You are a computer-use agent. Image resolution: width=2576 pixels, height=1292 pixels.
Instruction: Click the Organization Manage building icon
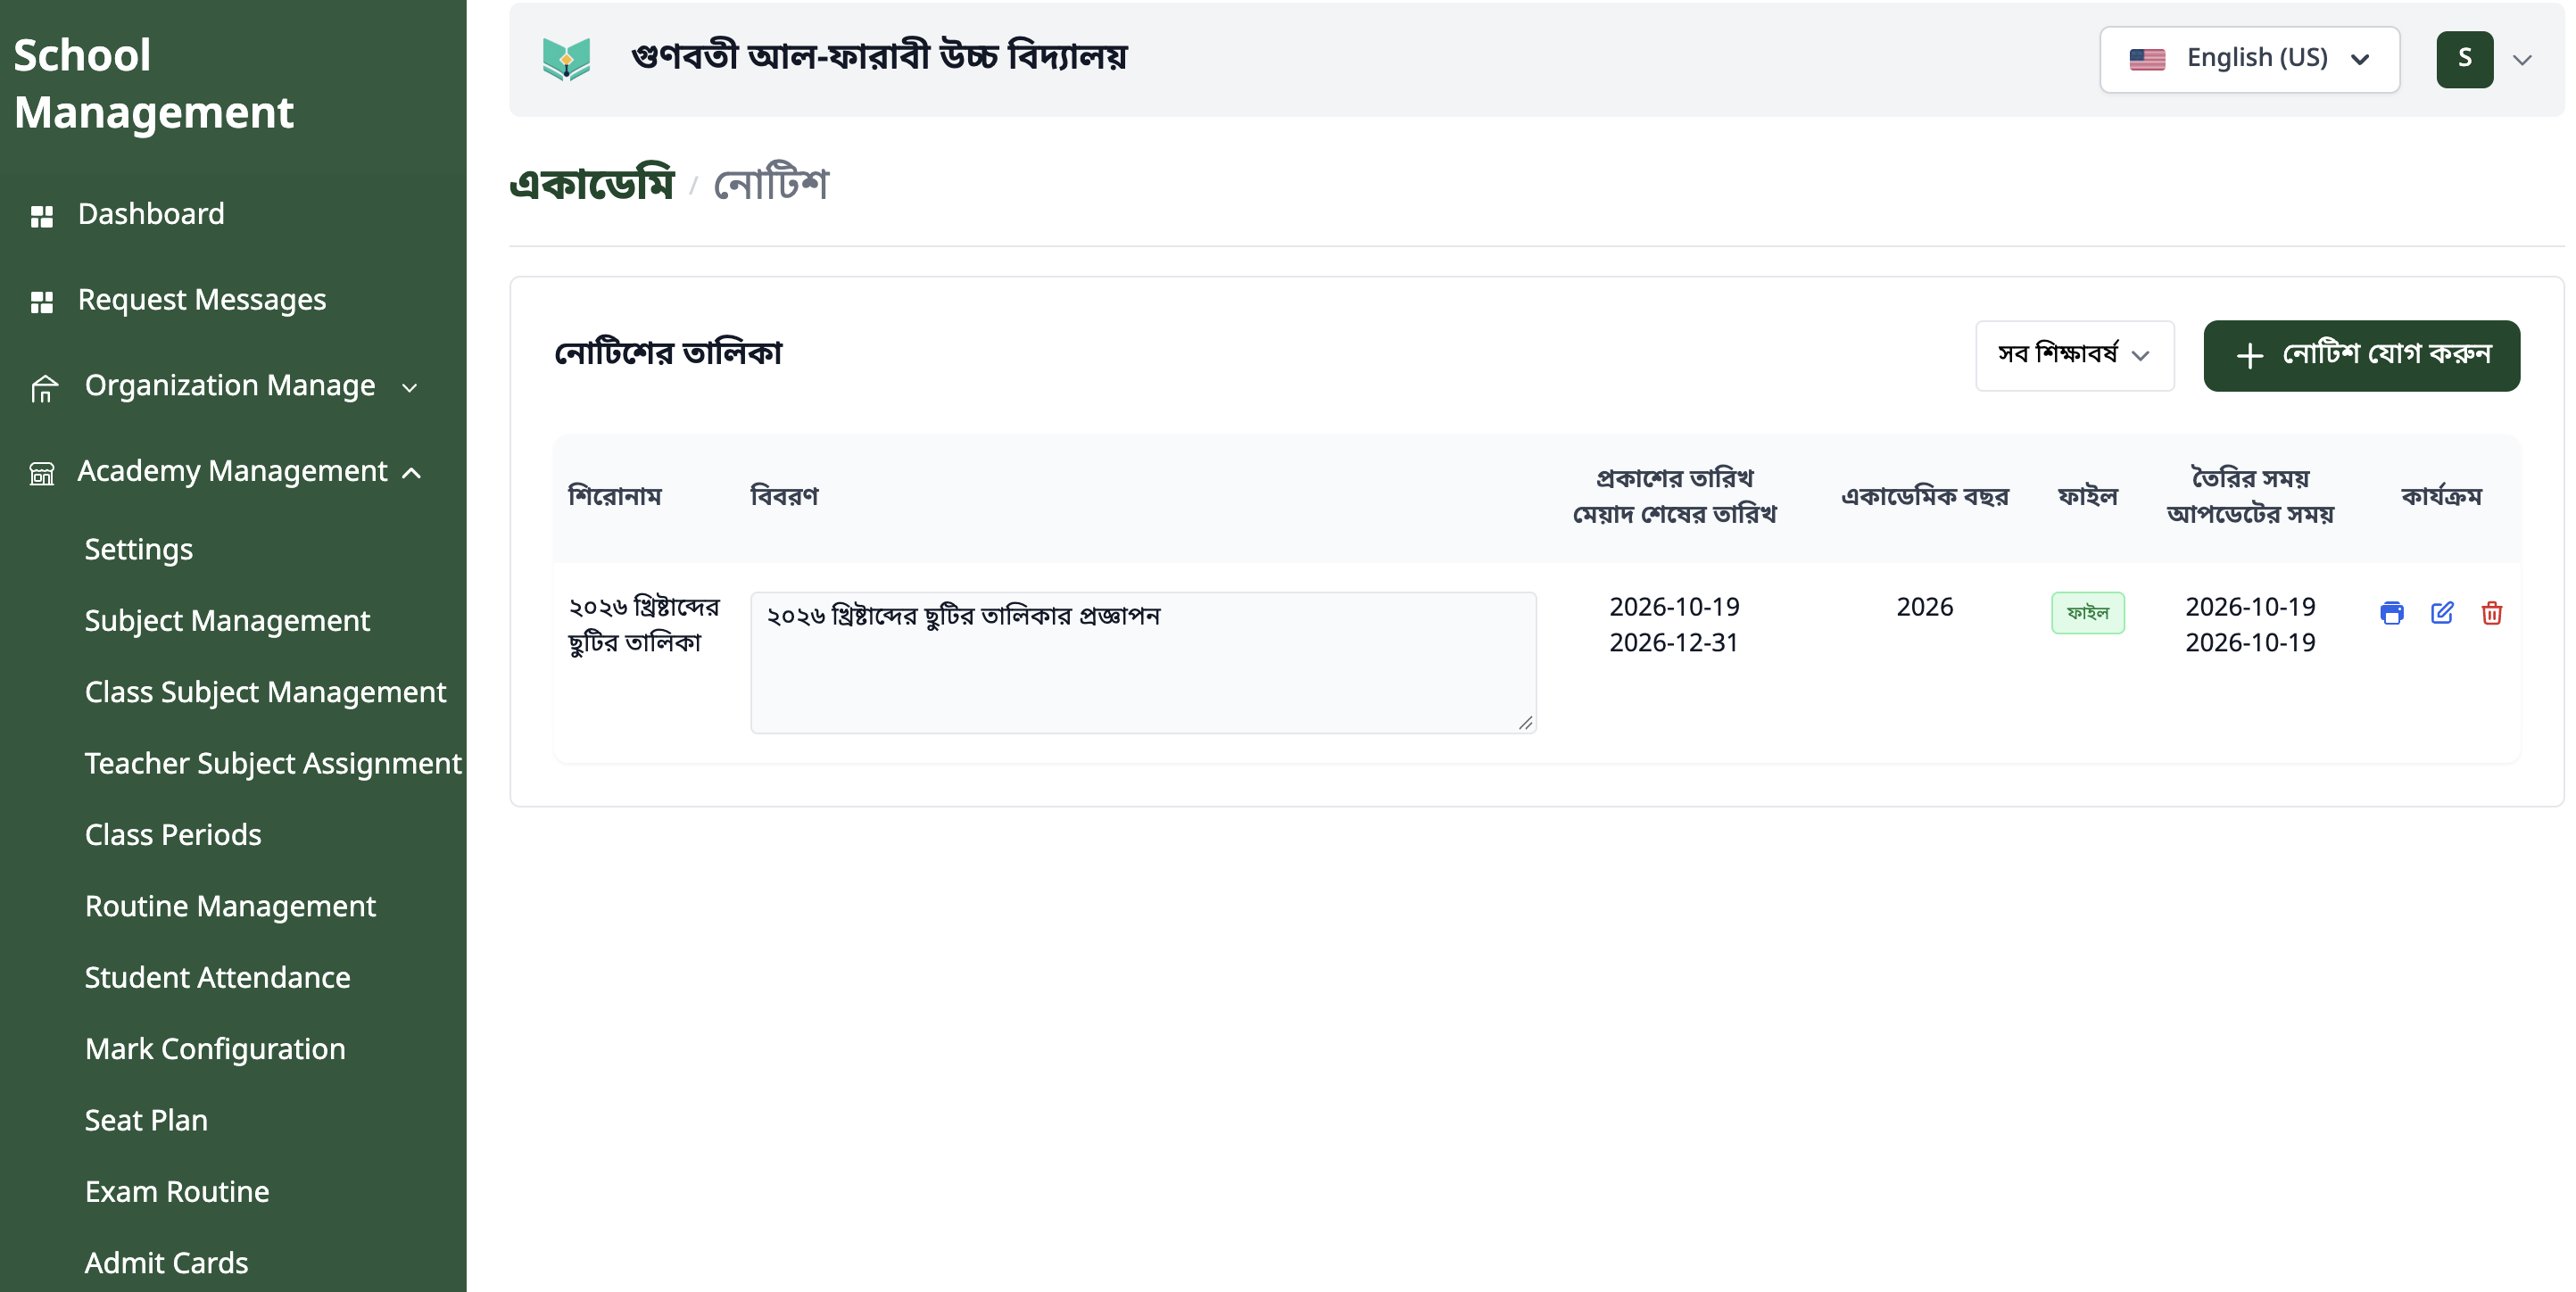point(44,388)
